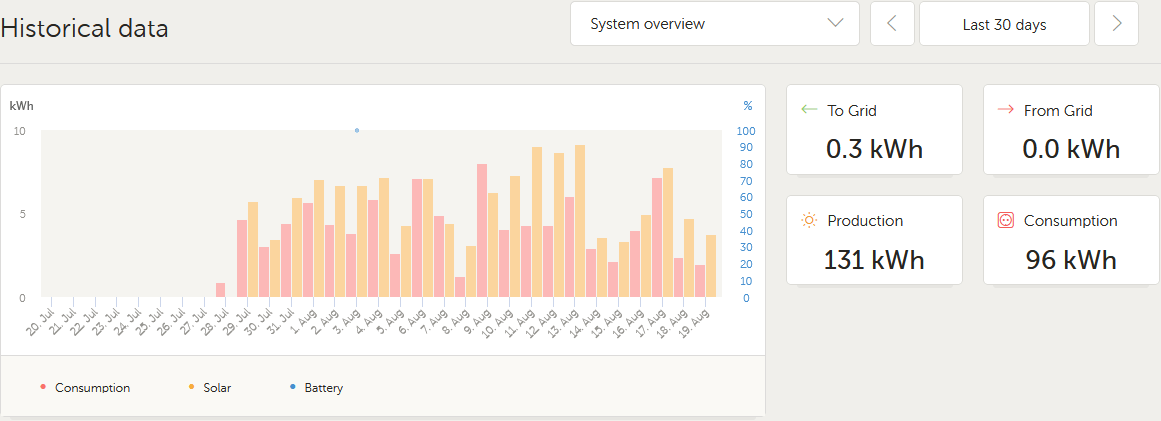
Task: Open the Production 131 kWh card
Action: click(874, 240)
